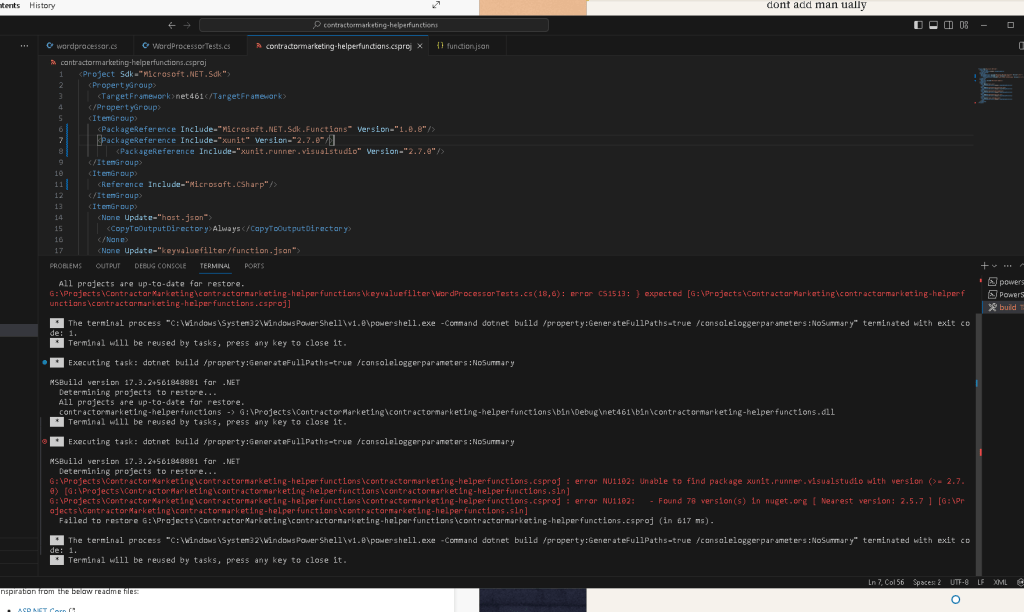This screenshot has height=612, width=1024.
Task: Click Spaces: 2 indentation status item
Action: 927,582
